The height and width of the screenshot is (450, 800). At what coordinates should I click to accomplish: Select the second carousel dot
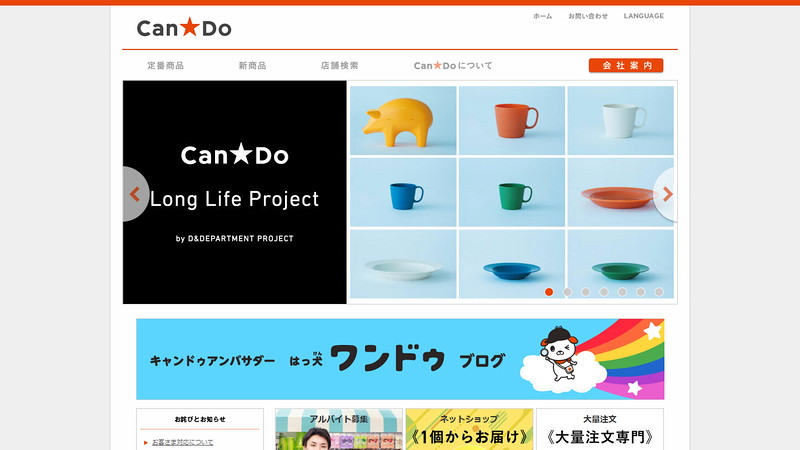click(567, 292)
